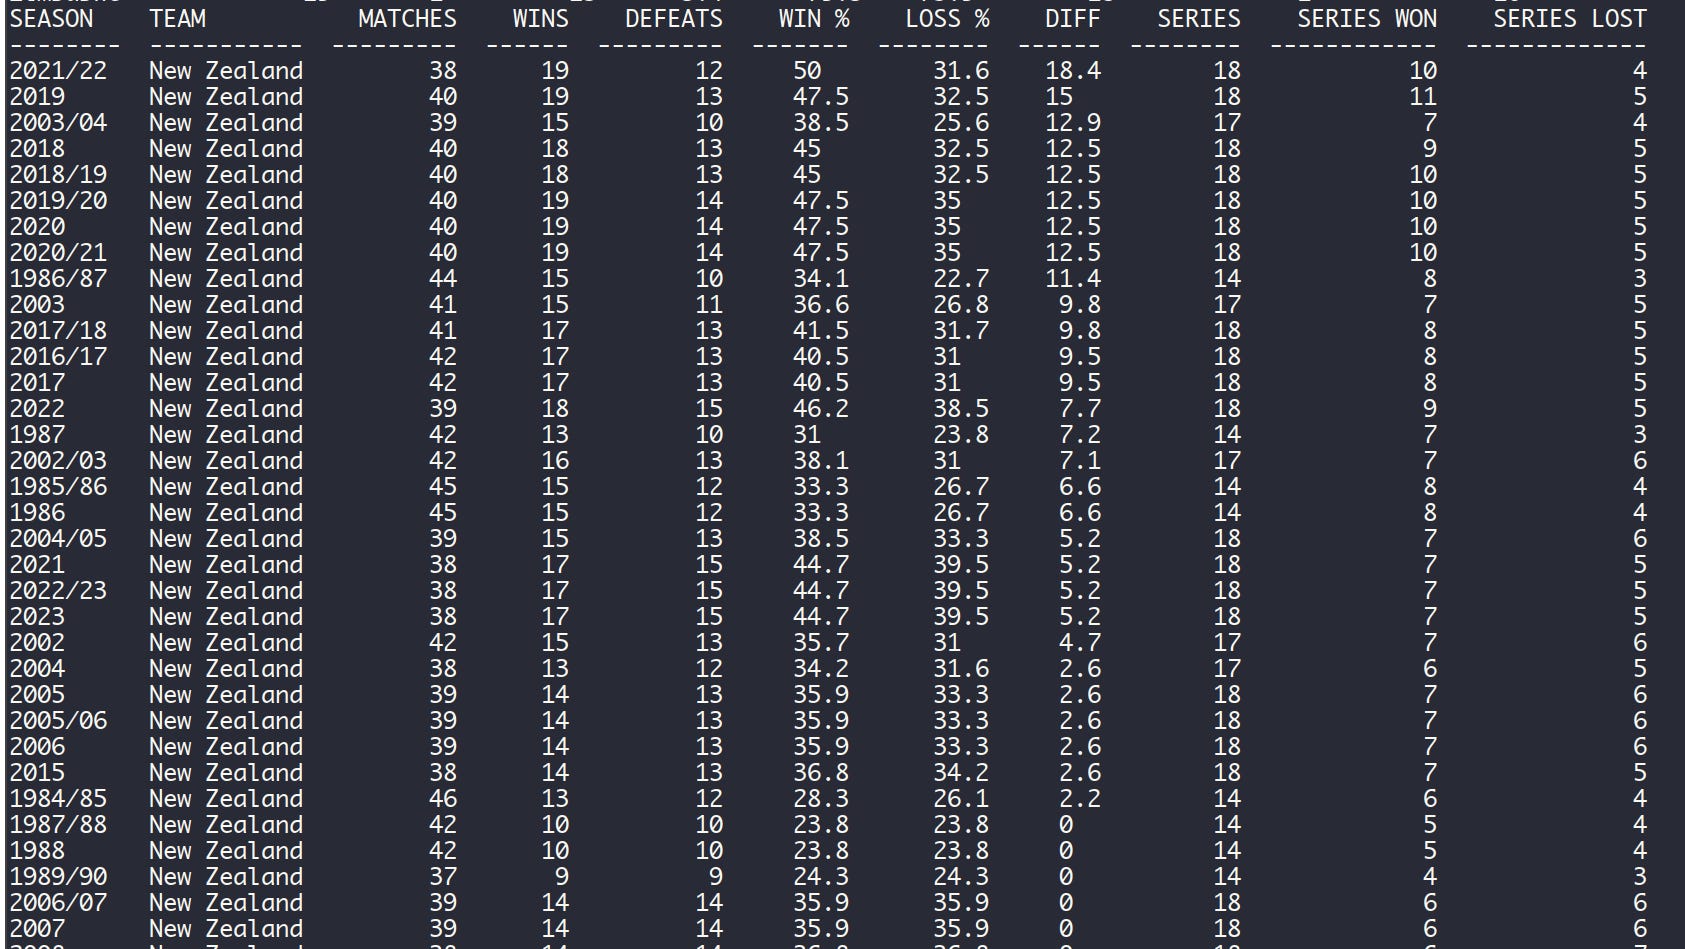
Task: Click matches value 37 in 1989/90 row
Action: click(442, 877)
